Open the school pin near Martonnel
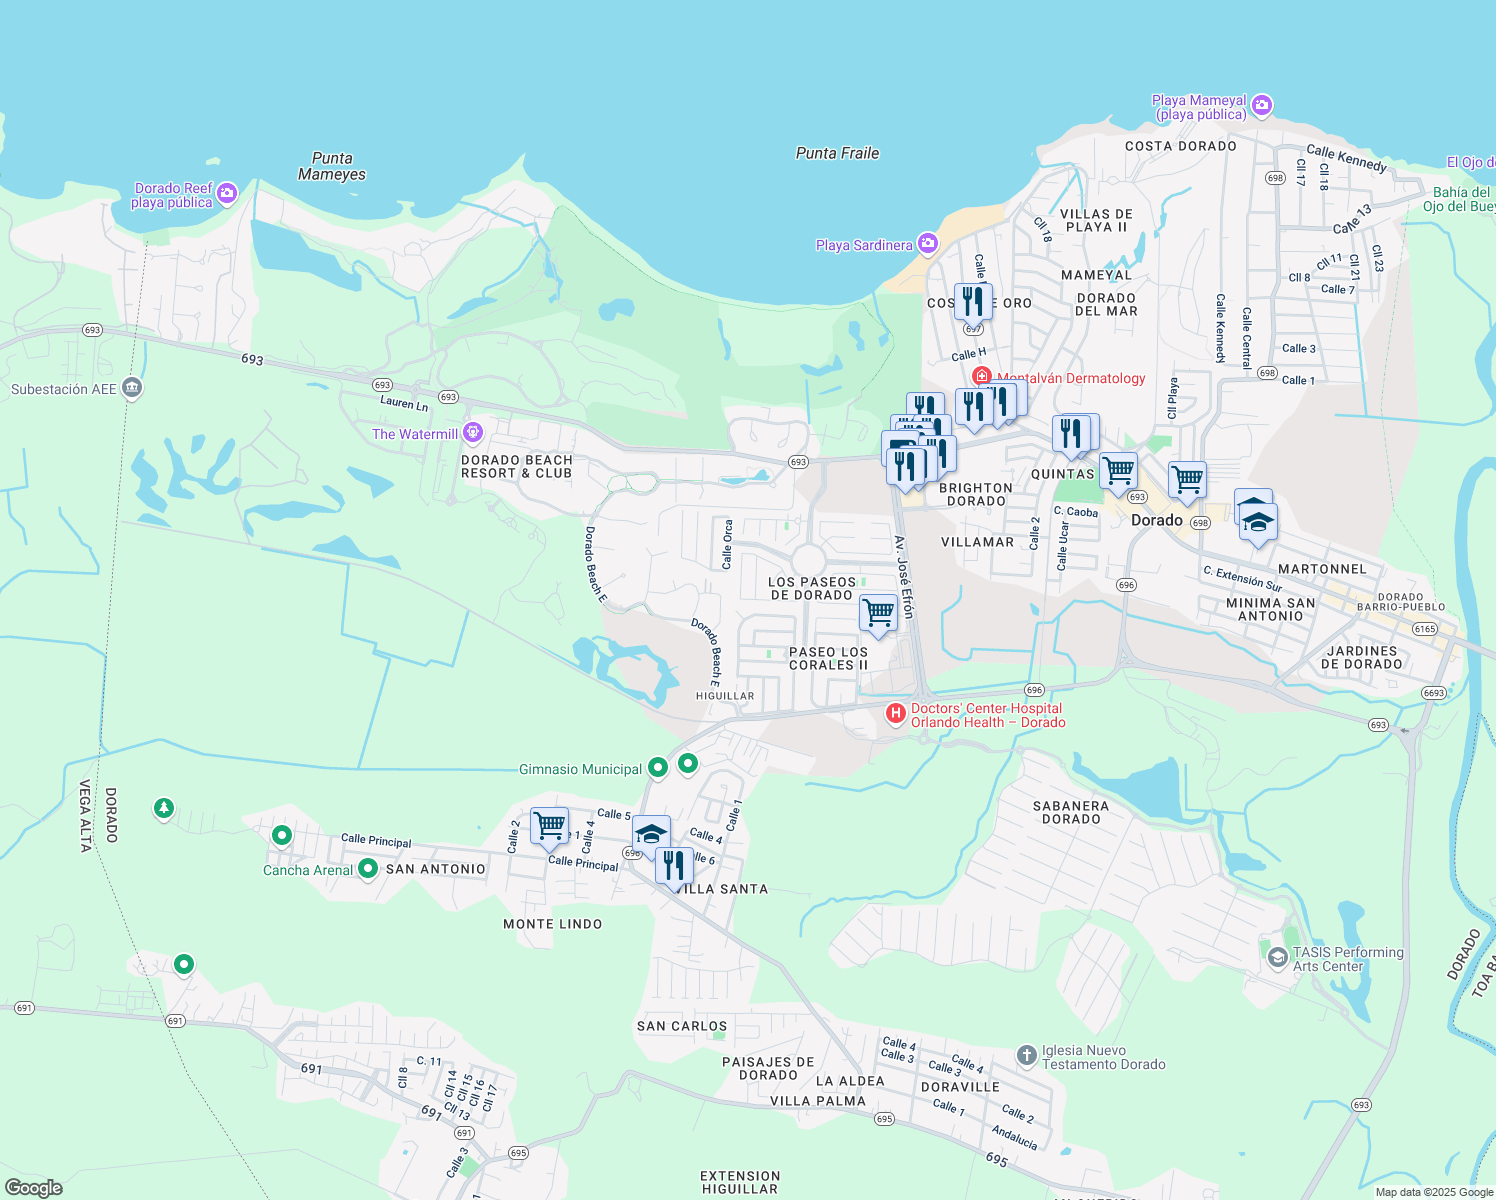Viewport: 1496px width, 1200px height. [x=1258, y=524]
